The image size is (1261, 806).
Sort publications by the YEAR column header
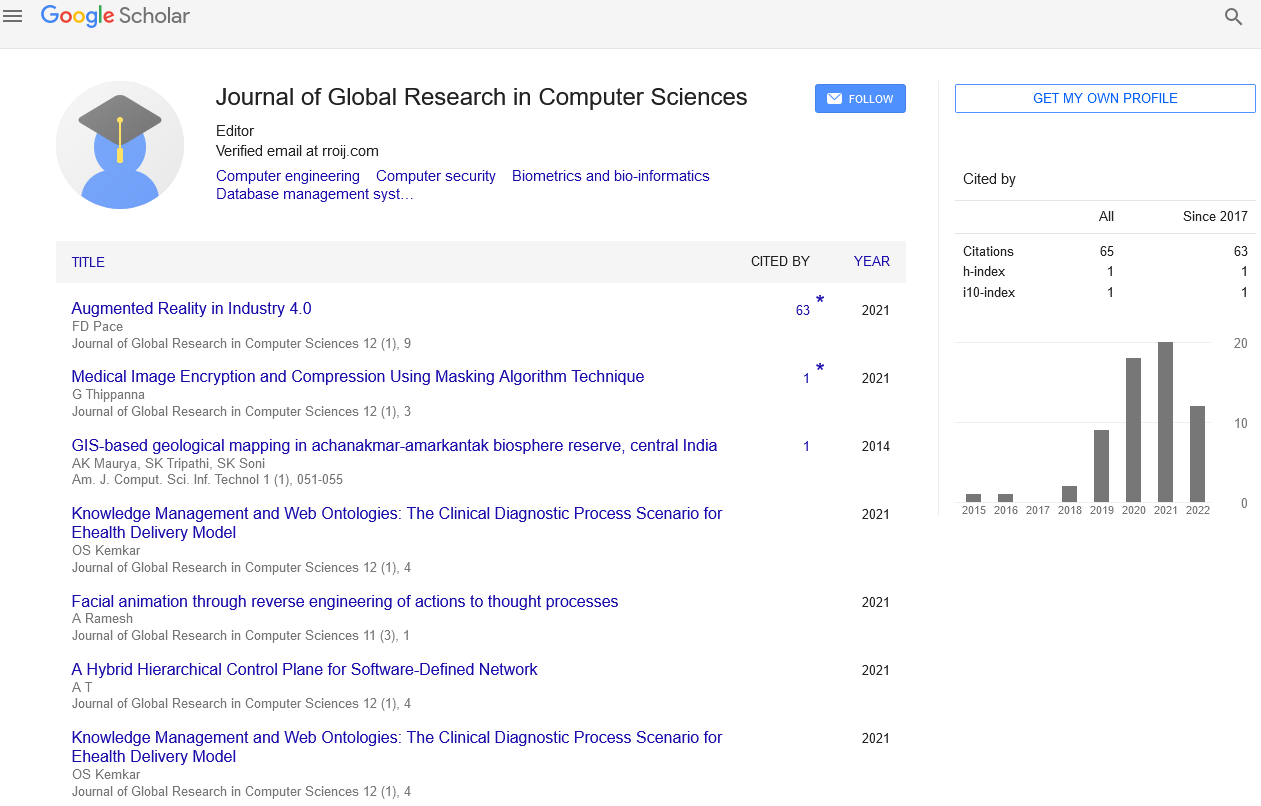(x=871, y=262)
